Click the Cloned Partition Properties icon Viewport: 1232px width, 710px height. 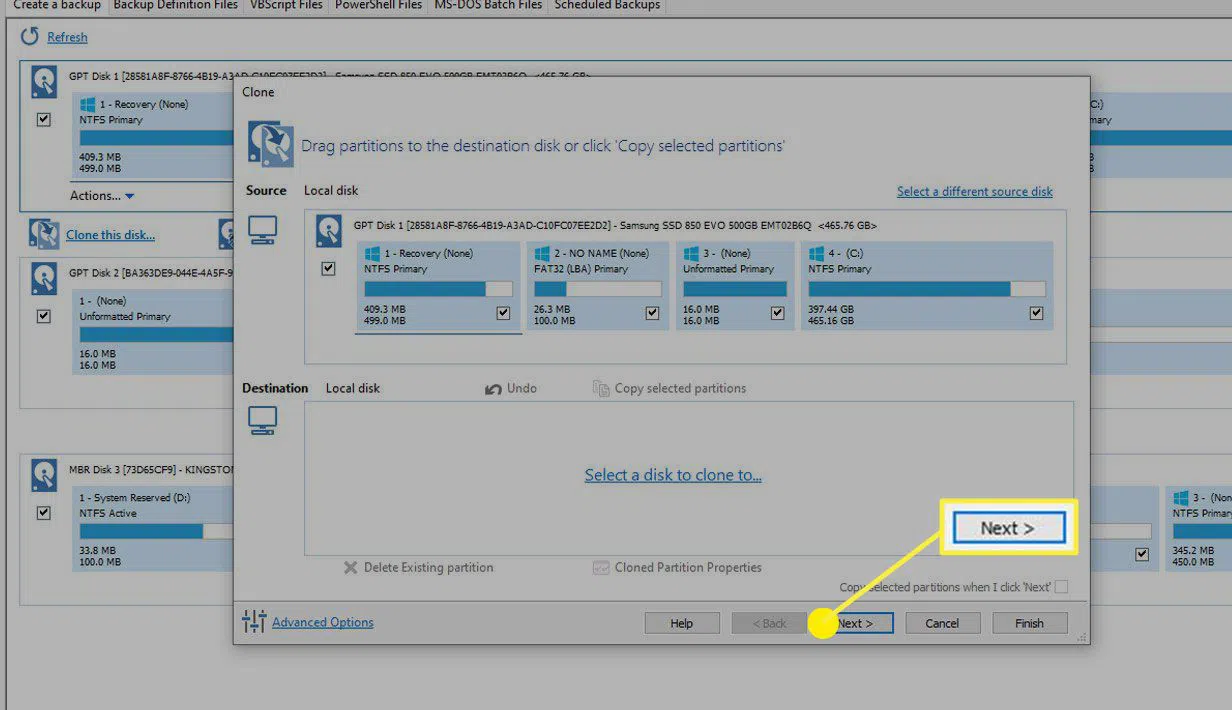[x=601, y=568]
